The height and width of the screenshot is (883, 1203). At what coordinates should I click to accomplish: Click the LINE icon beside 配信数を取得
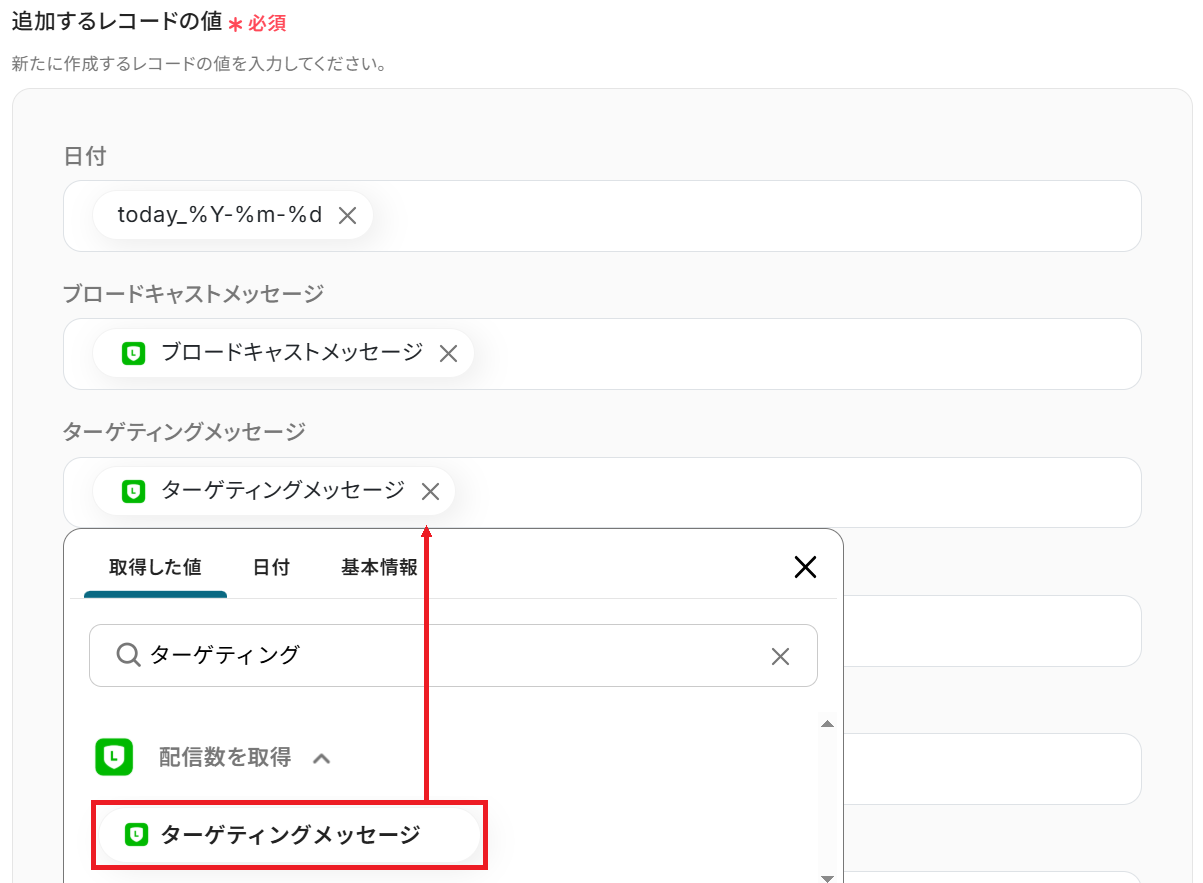coord(114,757)
